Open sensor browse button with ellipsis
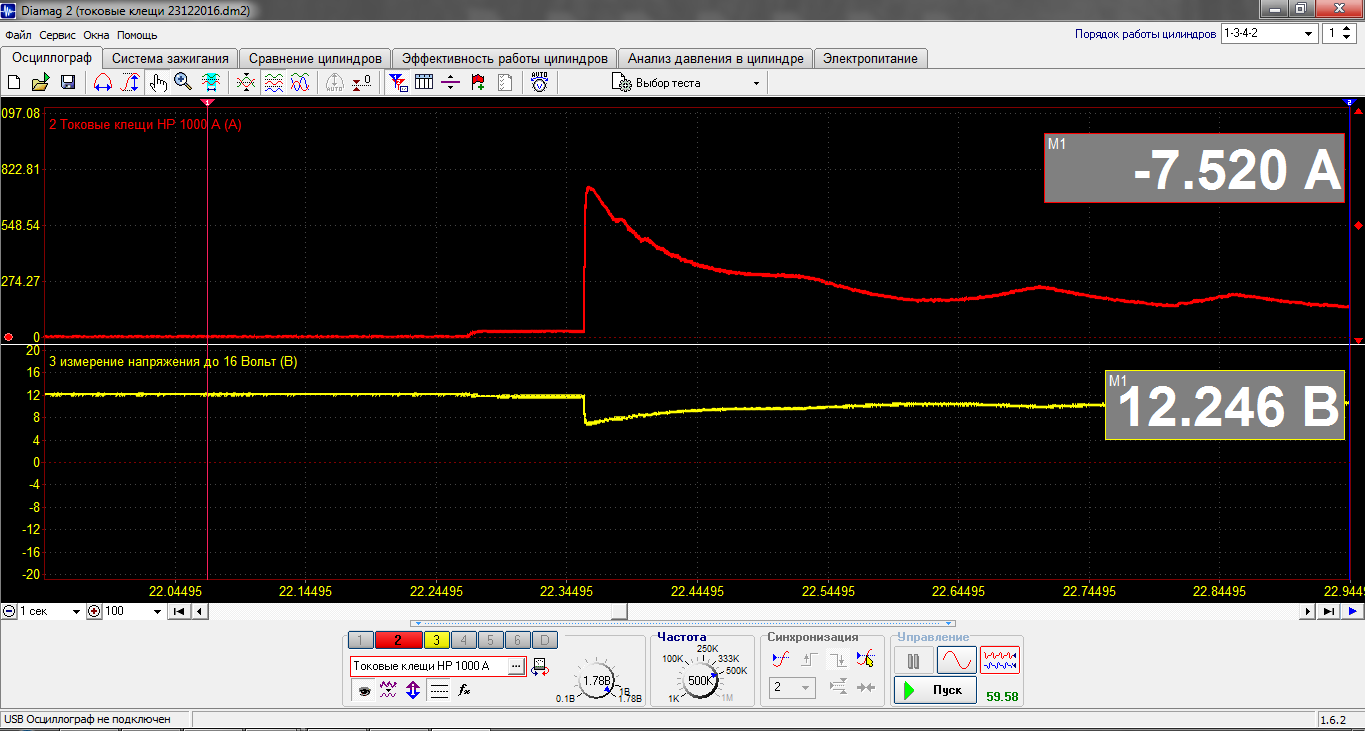The width and height of the screenshot is (1365, 731). (516, 666)
